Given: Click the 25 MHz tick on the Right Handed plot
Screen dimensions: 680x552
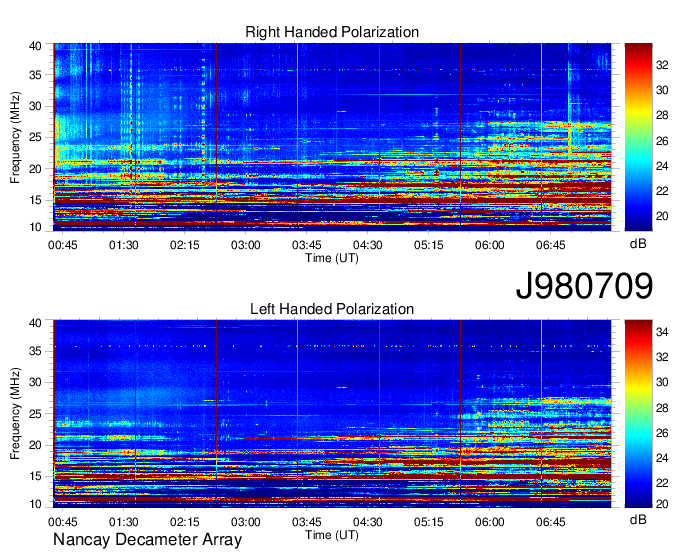Looking at the screenshot, I should [x=35, y=138].
